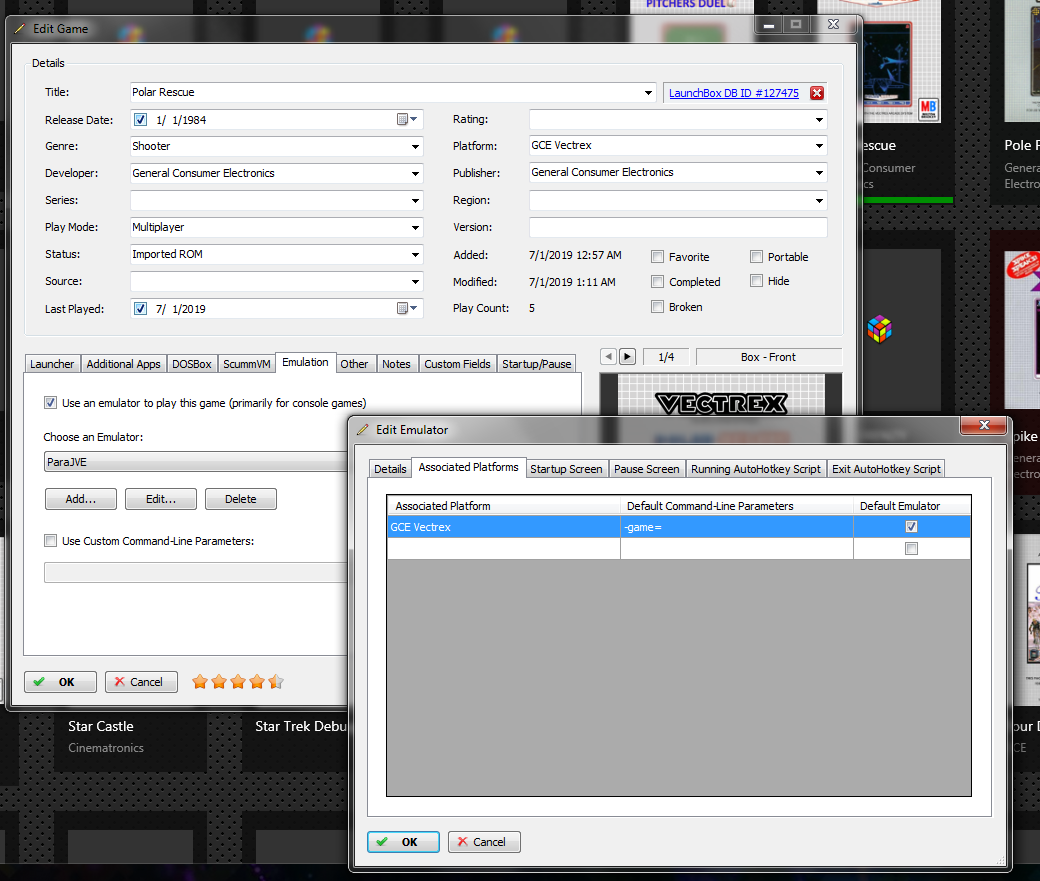Switch to the Pause Screen tab
The height and width of the screenshot is (881, 1040).
pos(647,469)
